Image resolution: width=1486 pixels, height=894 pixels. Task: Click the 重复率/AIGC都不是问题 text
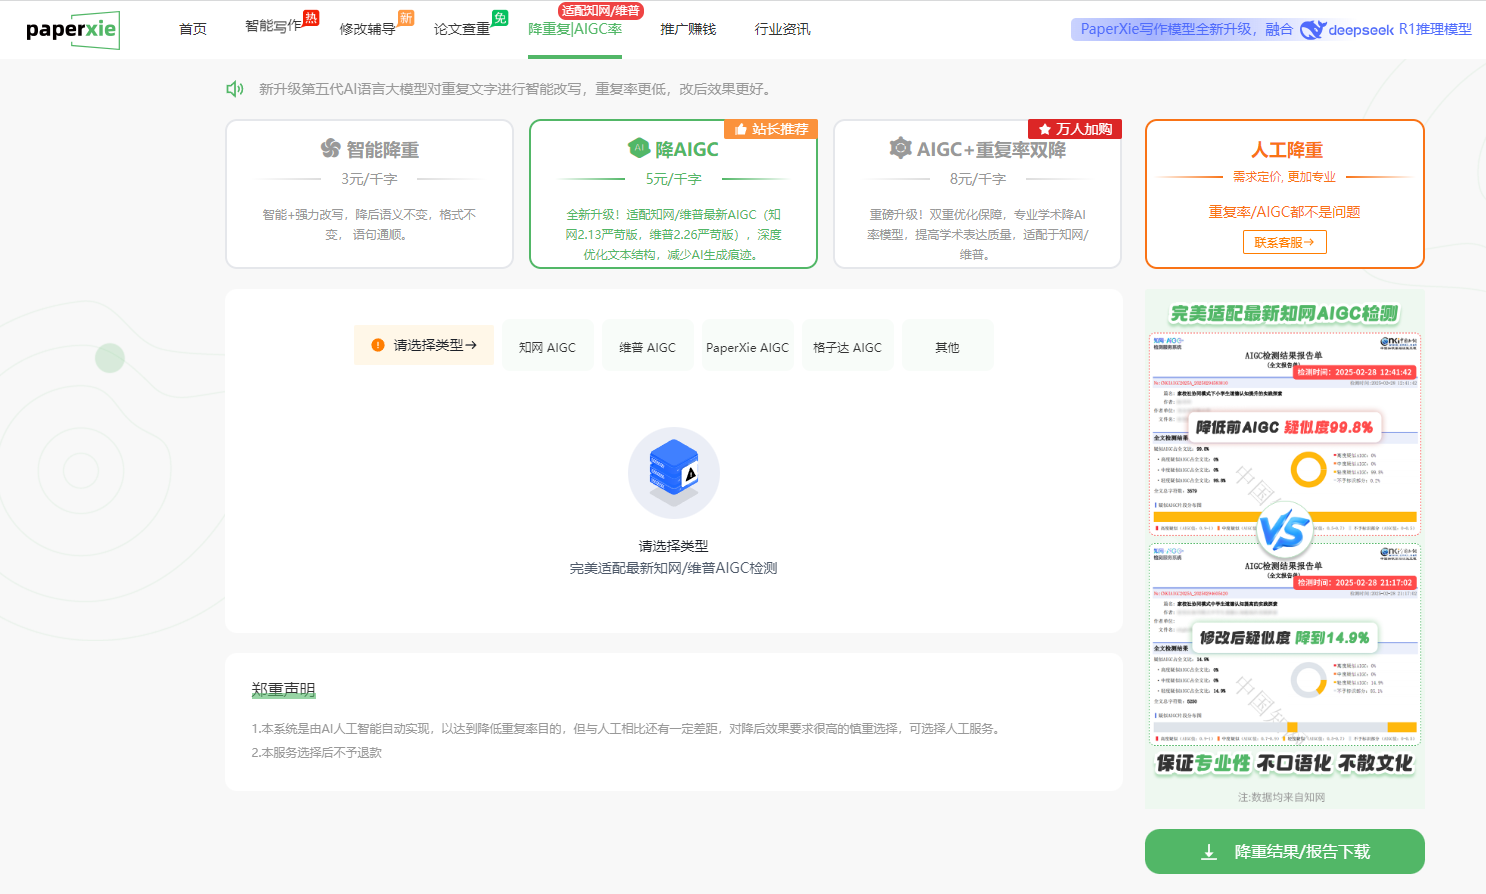click(1285, 212)
